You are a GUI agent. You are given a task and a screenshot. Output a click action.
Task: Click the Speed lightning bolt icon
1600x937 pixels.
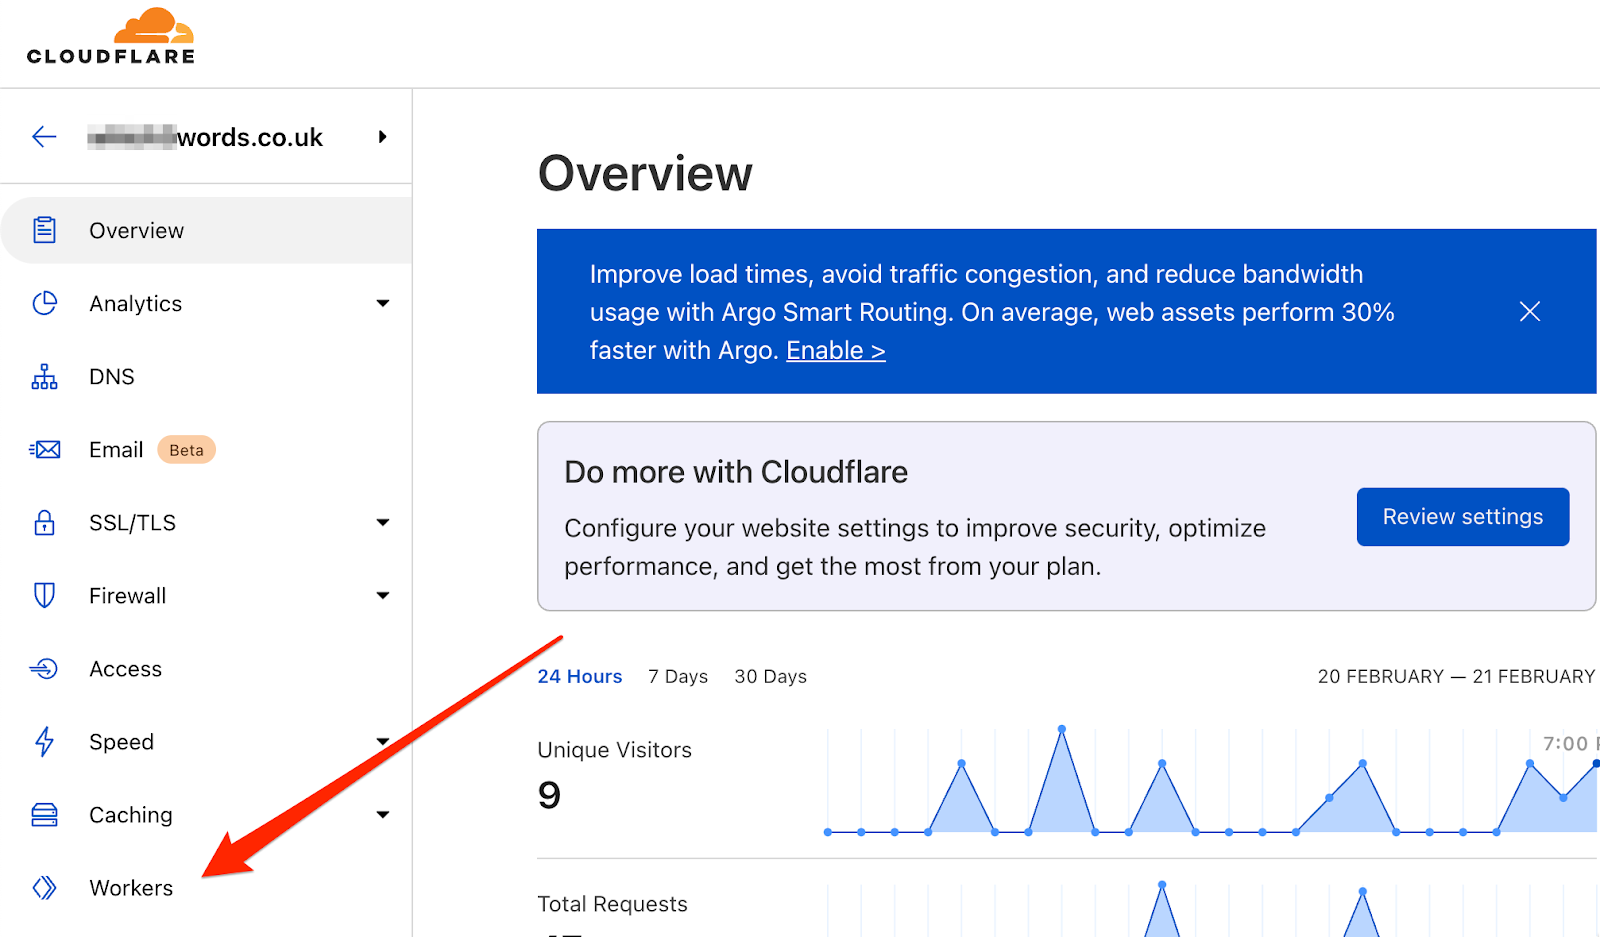(44, 741)
